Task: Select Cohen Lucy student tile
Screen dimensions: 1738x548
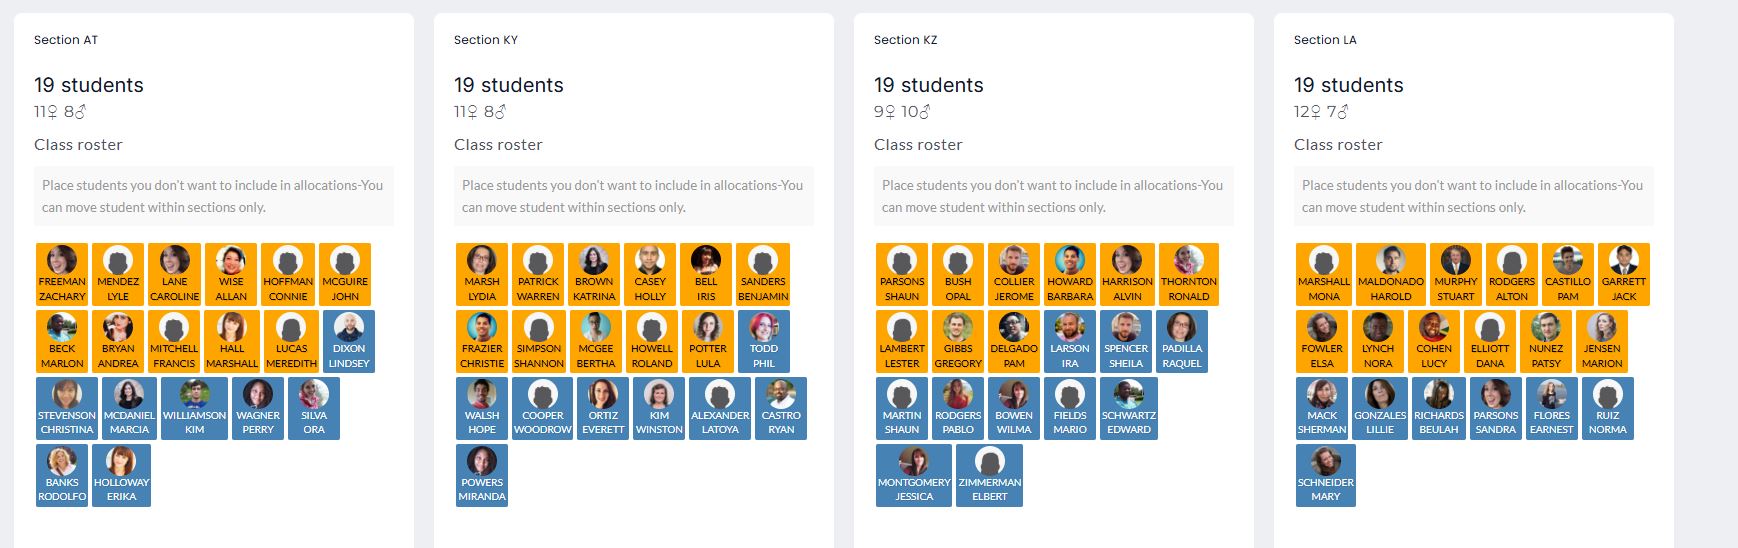Action: (x=1434, y=341)
